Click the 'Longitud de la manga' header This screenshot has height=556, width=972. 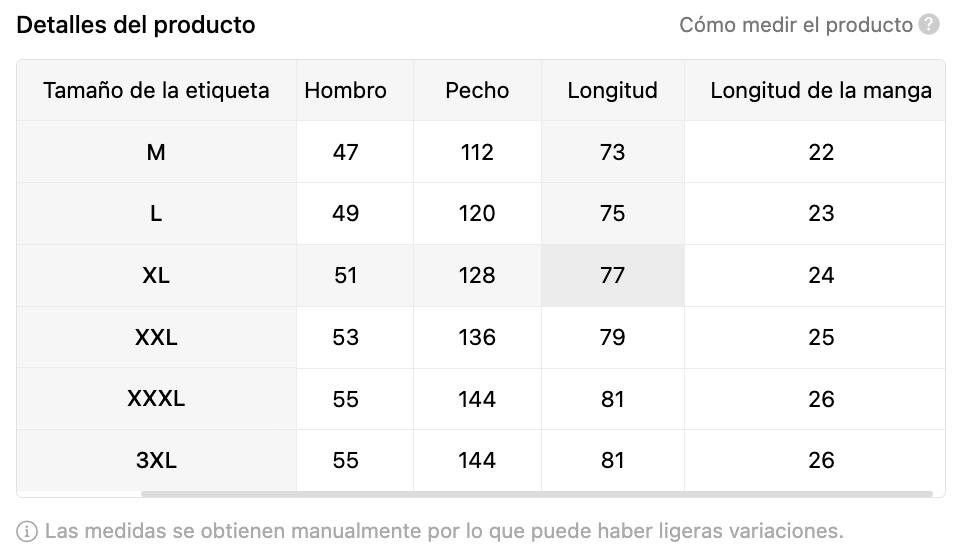tap(821, 91)
